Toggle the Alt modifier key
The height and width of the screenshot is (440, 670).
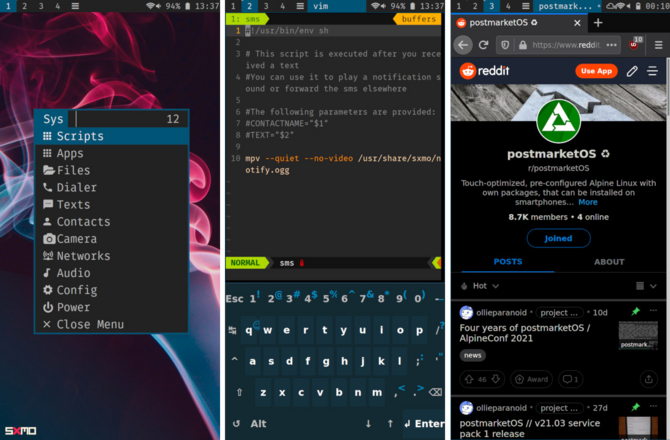pos(259,424)
